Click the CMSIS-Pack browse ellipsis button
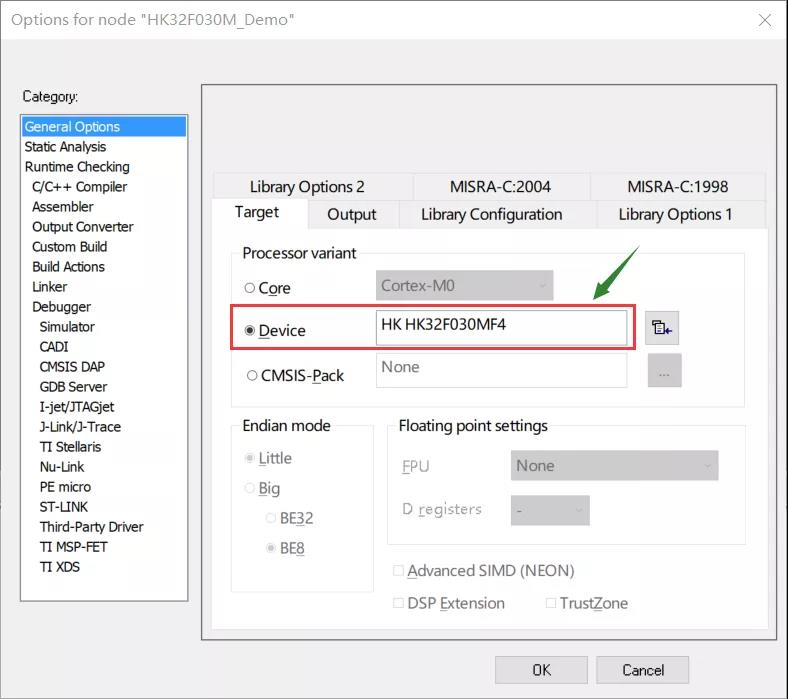 (x=664, y=370)
